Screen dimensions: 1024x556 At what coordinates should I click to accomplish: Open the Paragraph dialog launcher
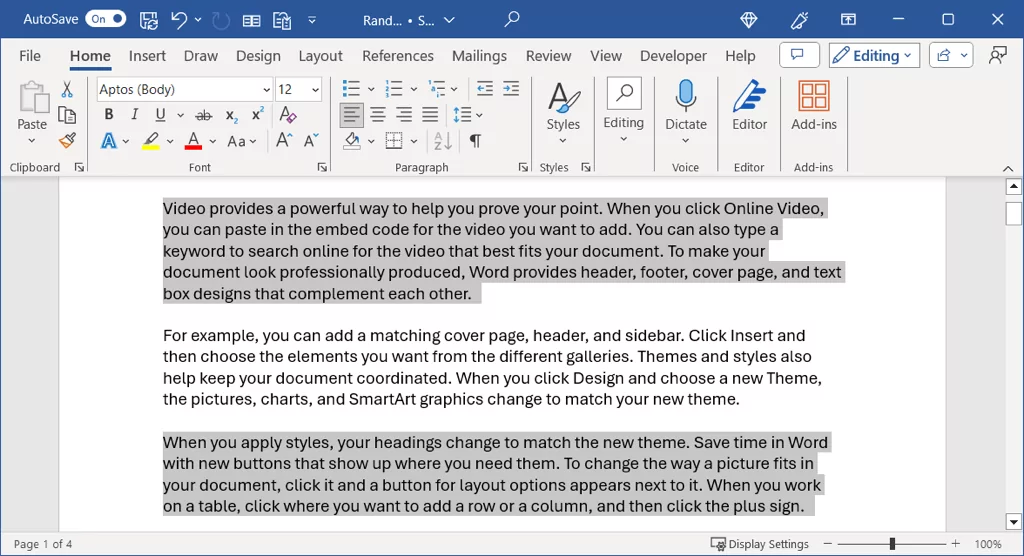point(523,168)
